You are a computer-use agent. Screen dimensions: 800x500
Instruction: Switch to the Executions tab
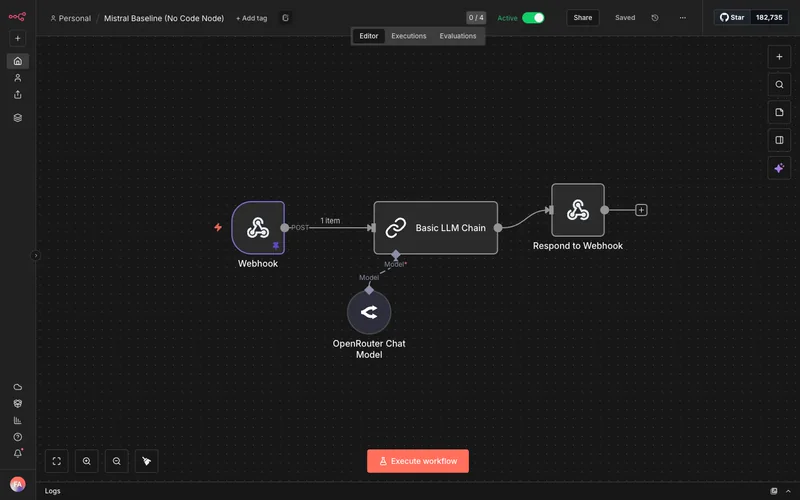point(409,36)
